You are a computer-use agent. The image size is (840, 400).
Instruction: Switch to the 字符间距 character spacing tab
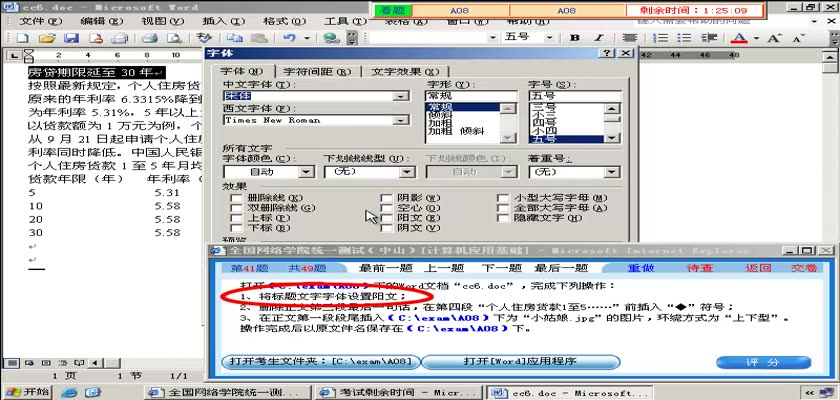317,72
